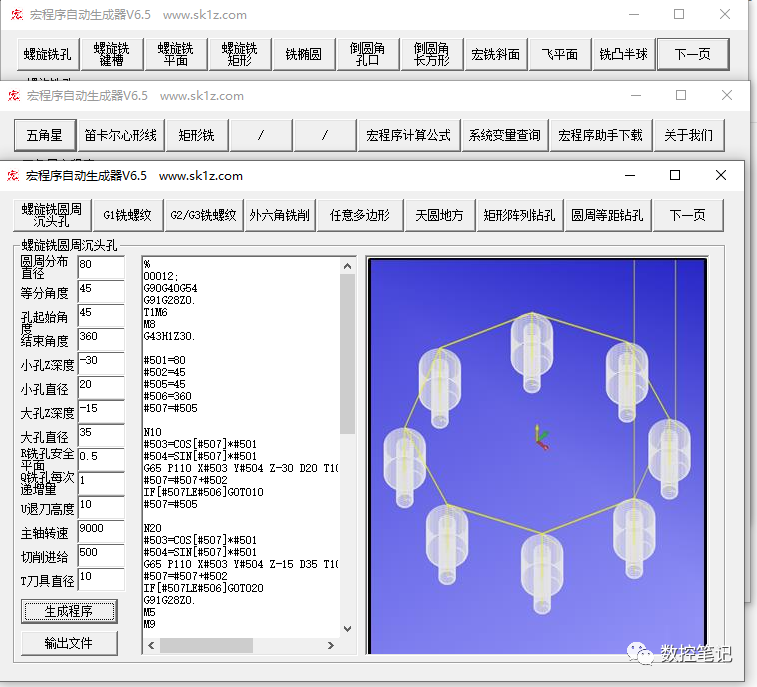Open 倒圆角孔口 in the back window
This screenshot has width=757, height=687.
(x=368, y=55)
